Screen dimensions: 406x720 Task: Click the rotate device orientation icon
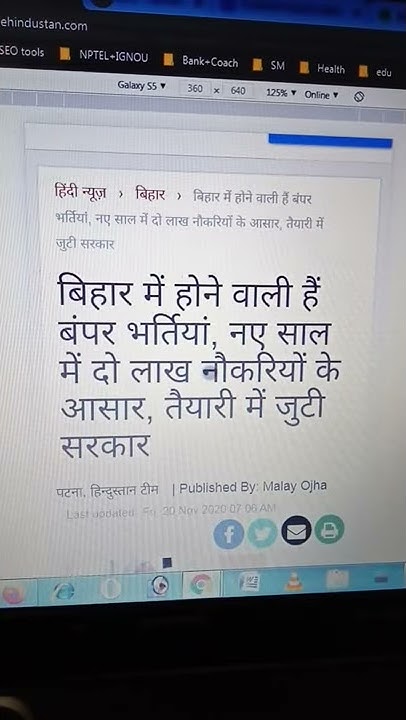[360, 97]
